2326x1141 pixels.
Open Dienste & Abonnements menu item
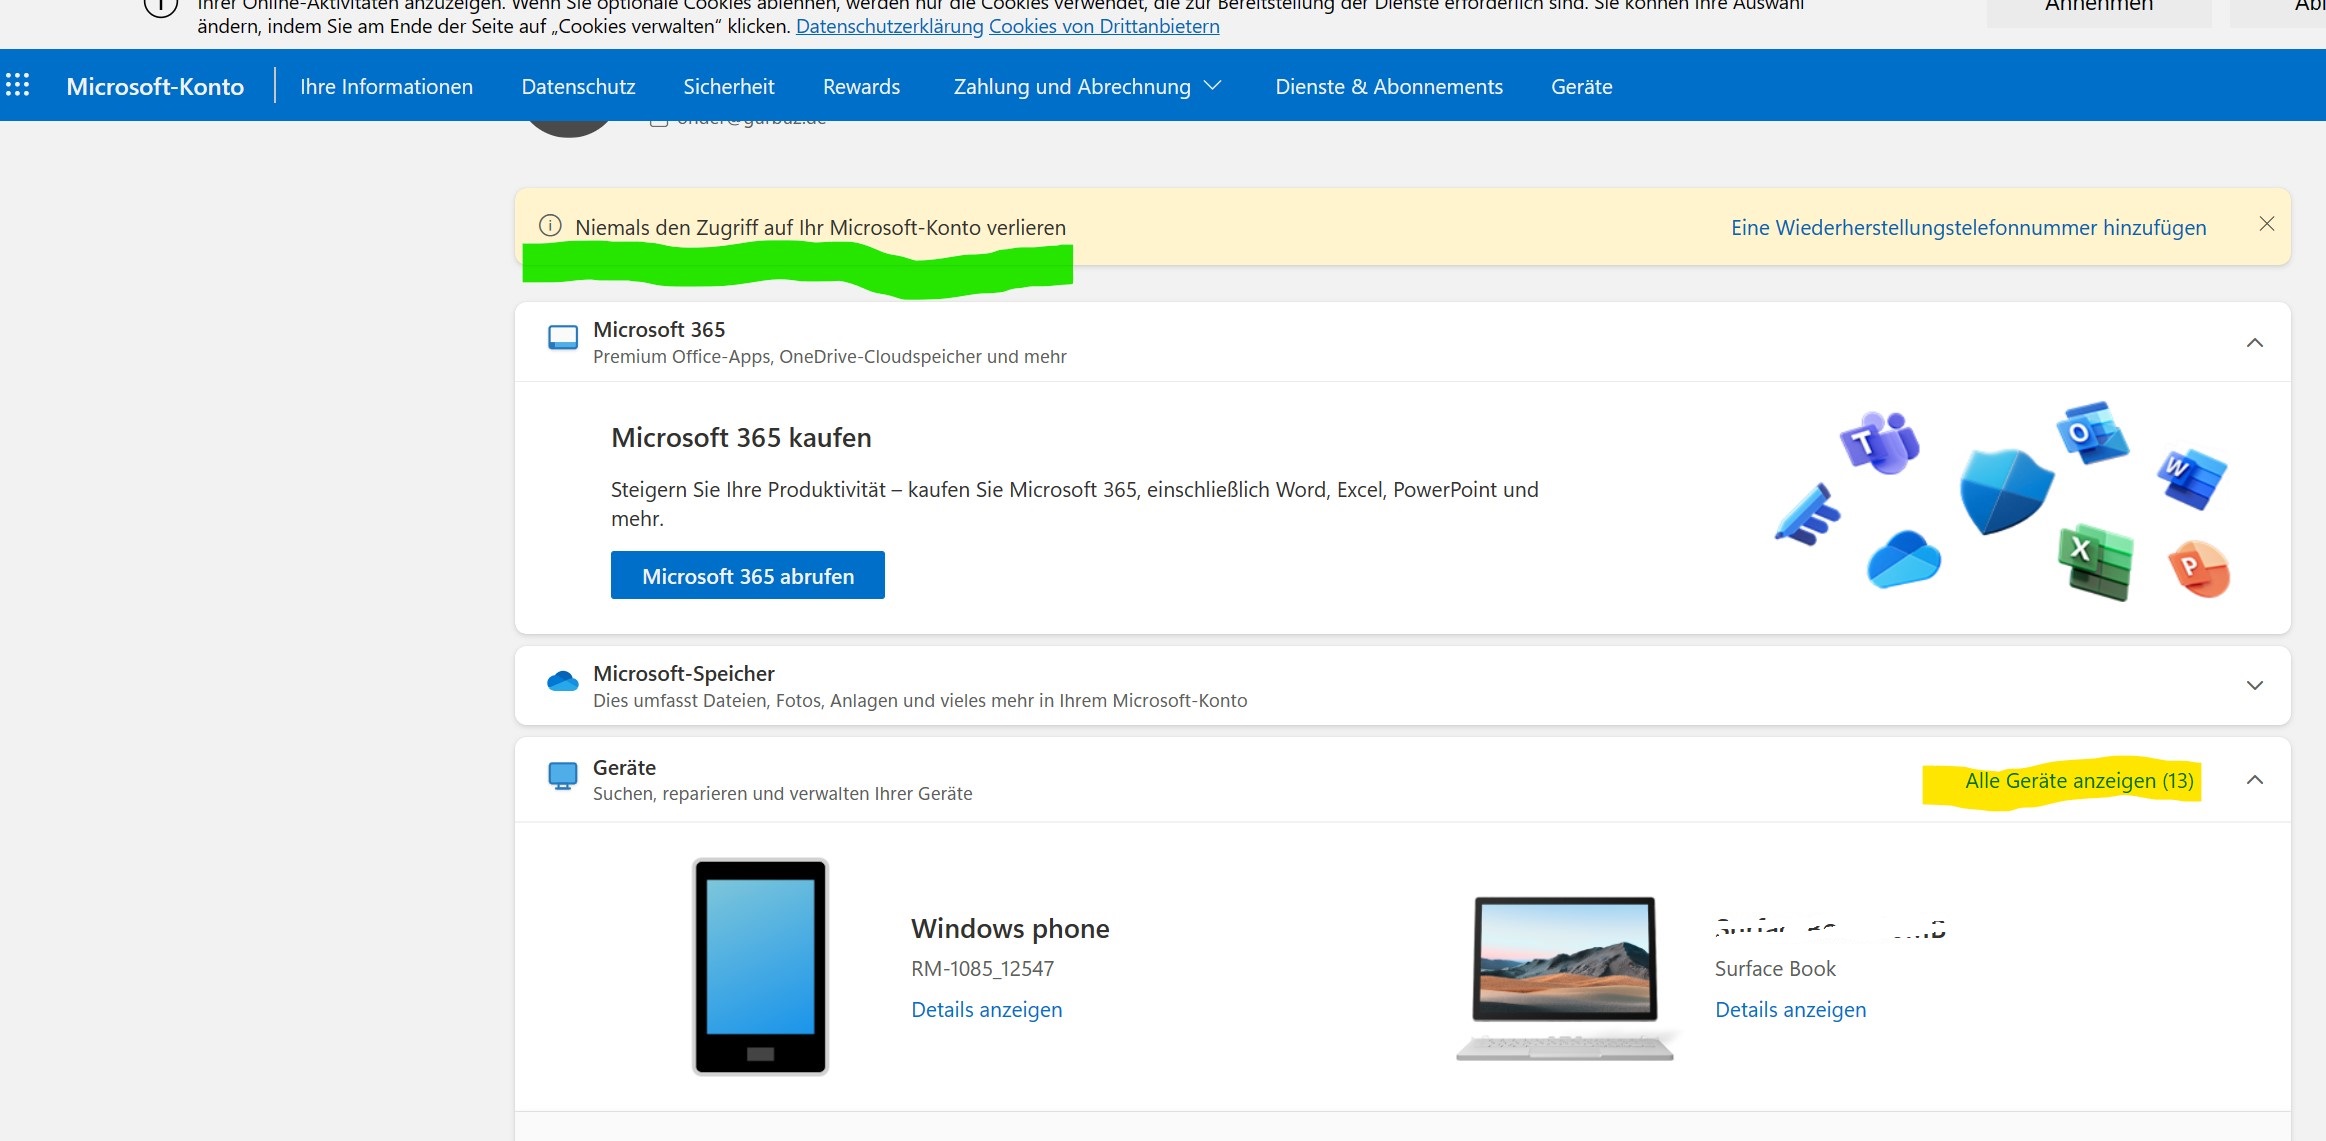pyautogui.click(x=1389, y=86)
